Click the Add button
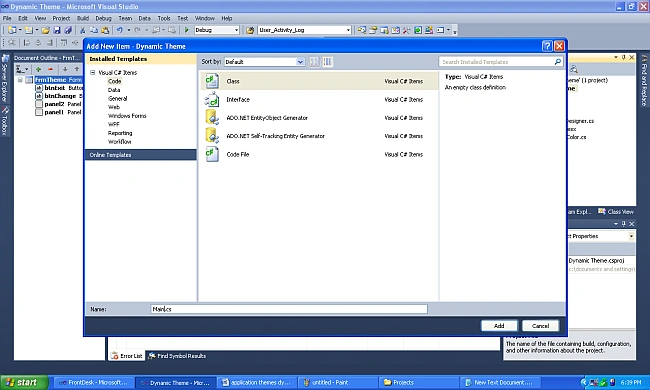This screenshot has height=390, width=650. coord(499,326)
